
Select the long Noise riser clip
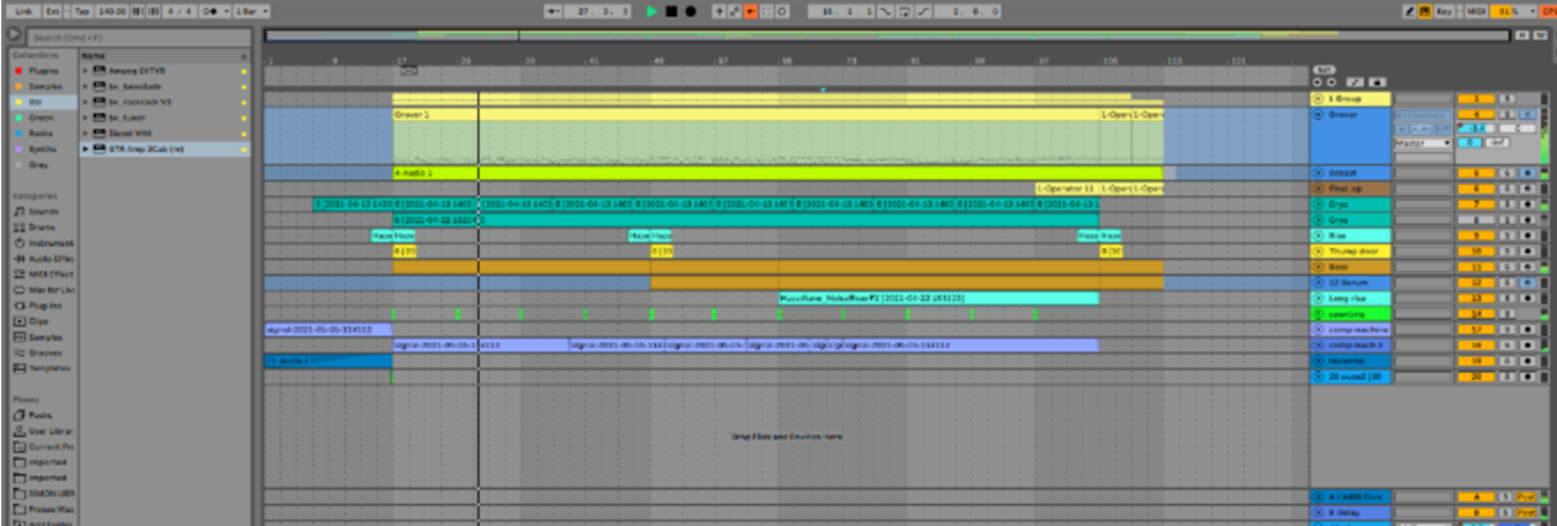tap(938, 298)
